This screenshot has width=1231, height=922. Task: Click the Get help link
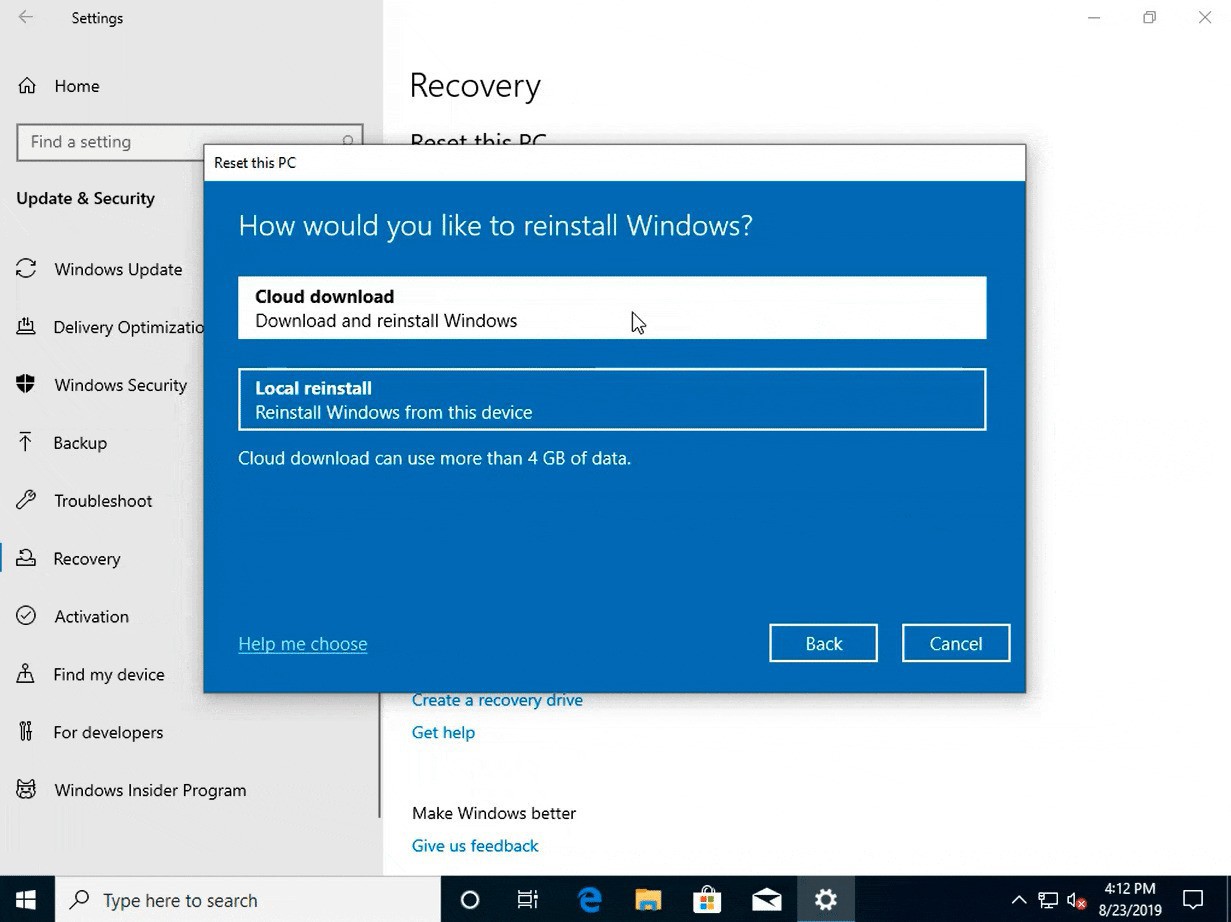point(443,732)
